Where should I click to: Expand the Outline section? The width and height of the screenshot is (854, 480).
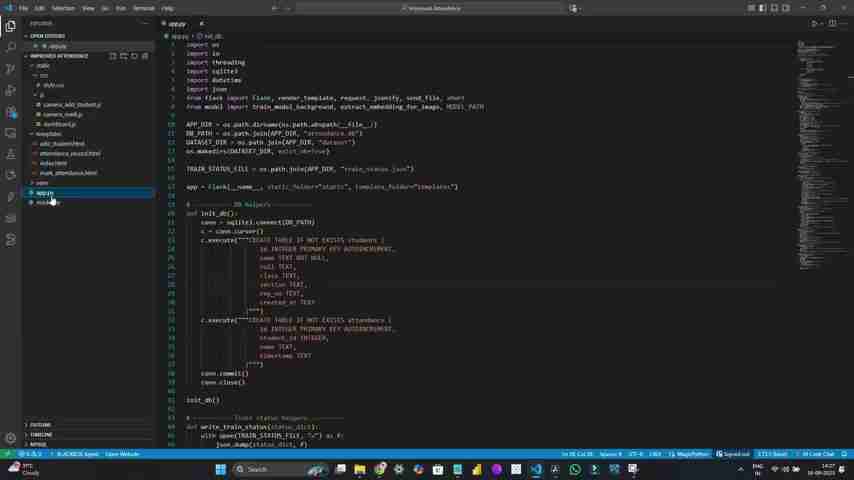coord(40,425)
